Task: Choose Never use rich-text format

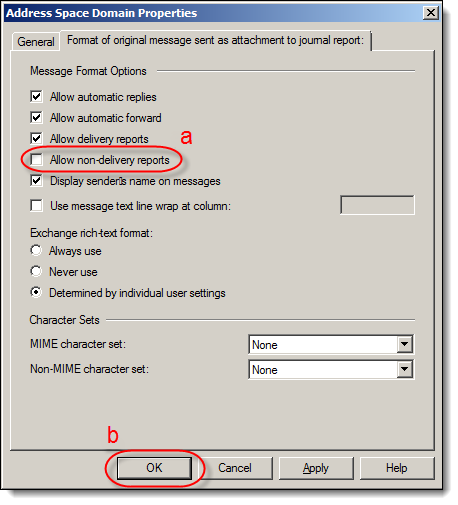Action: coord(36,272)
